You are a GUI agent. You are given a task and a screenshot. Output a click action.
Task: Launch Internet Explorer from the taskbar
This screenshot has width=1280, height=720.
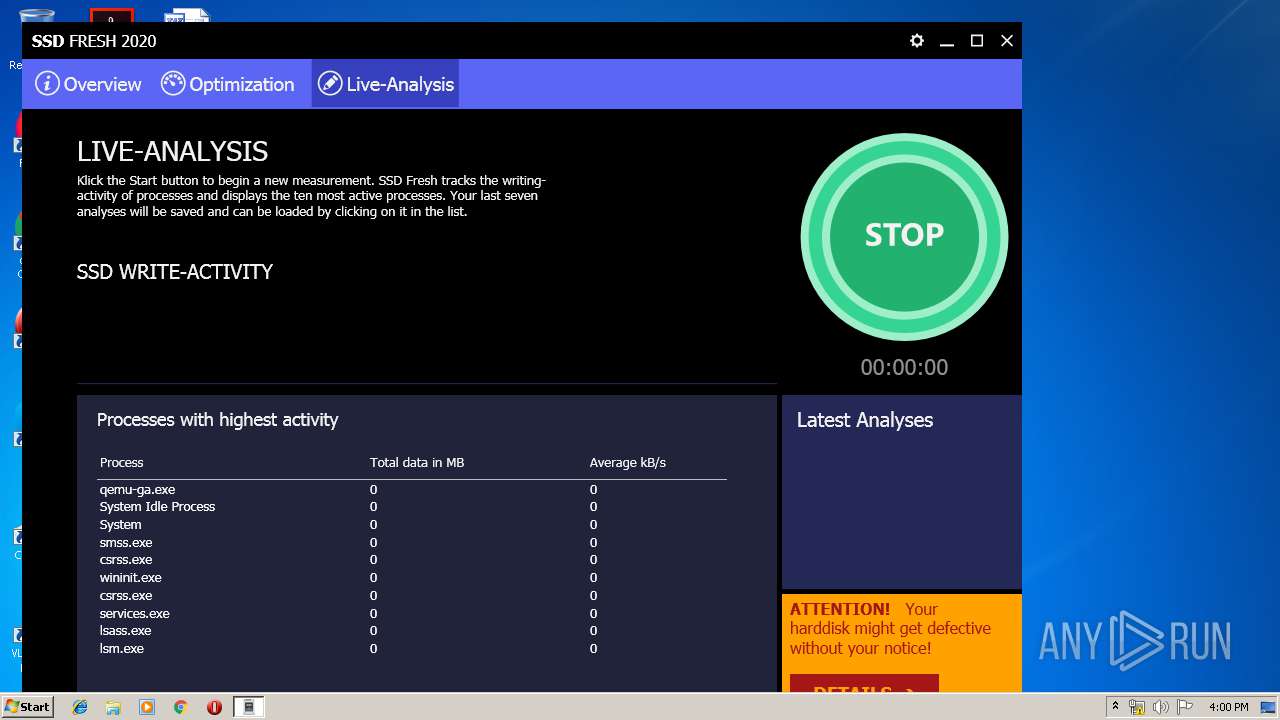pos(80,707)
